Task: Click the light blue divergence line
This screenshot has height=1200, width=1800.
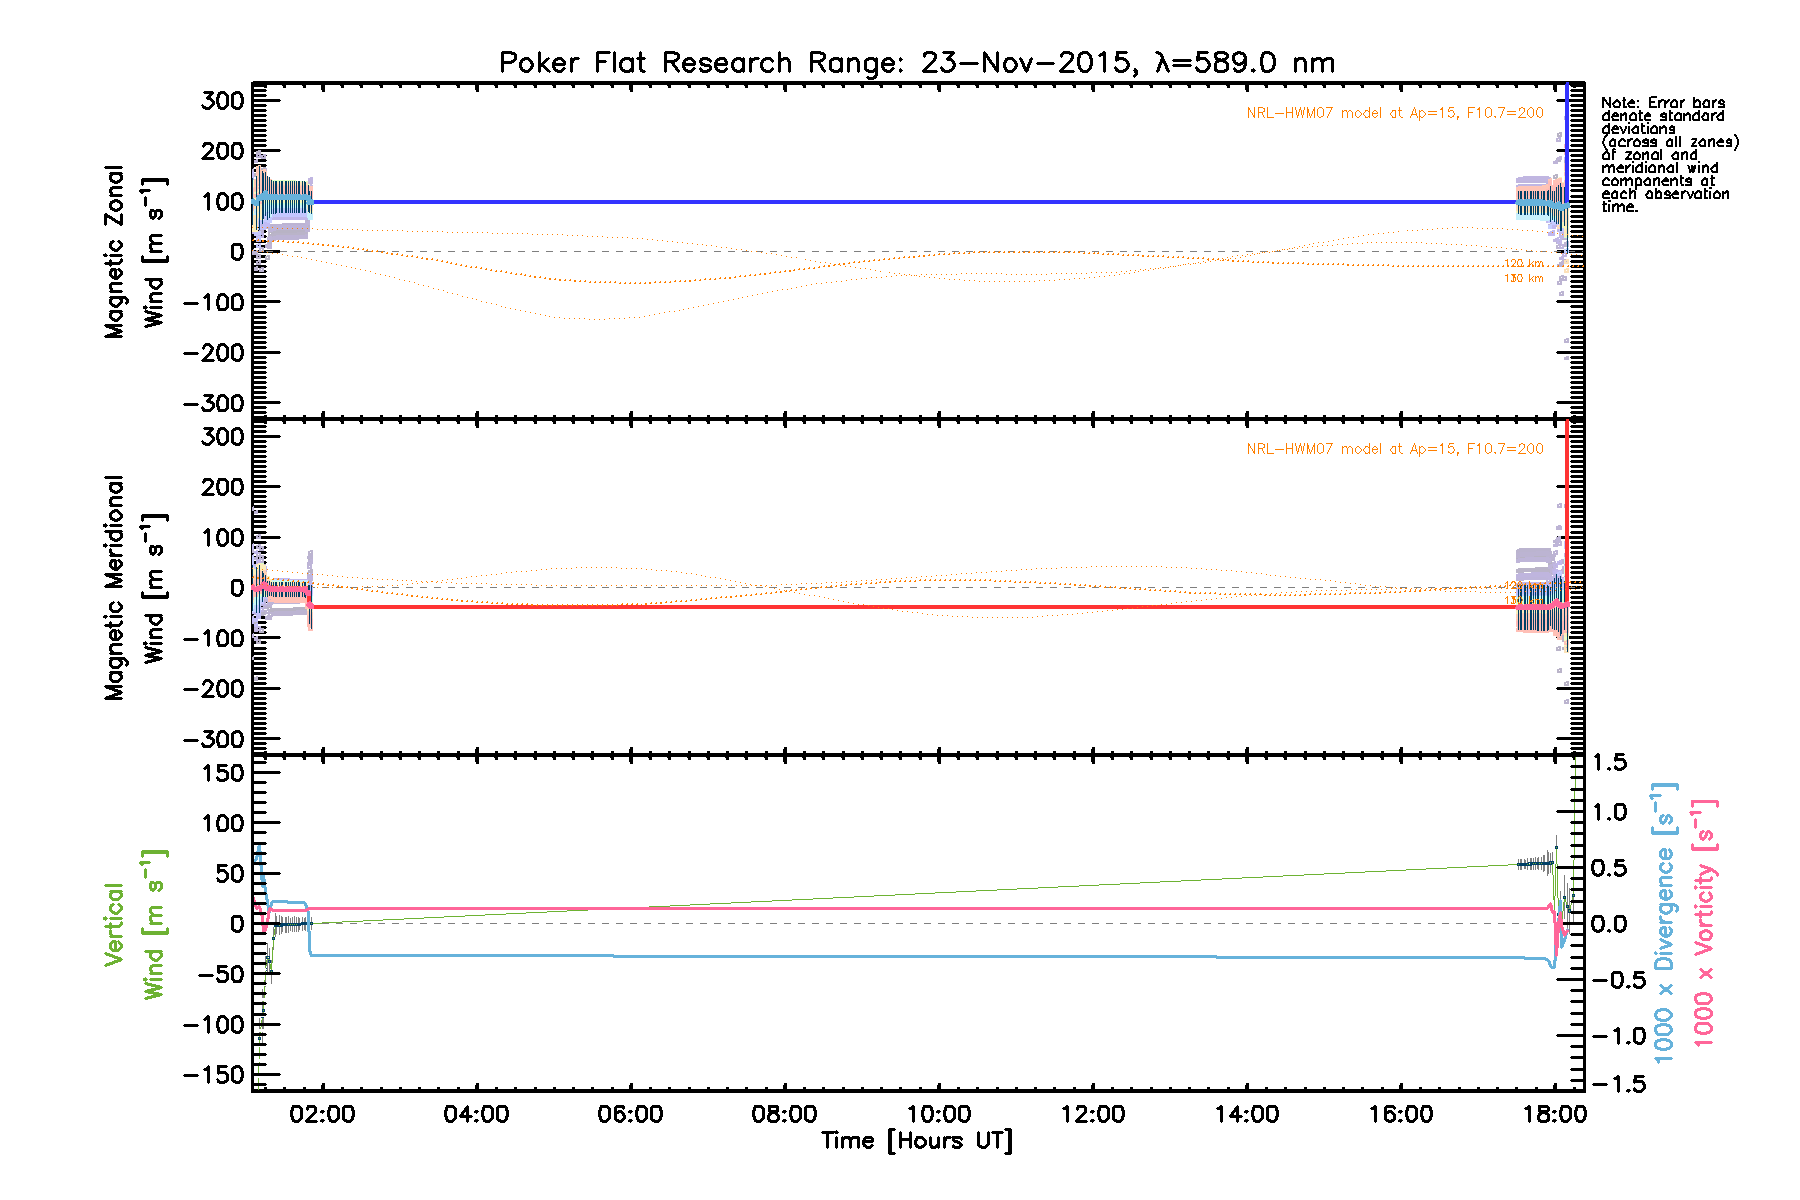Action: tap(900, 957)
